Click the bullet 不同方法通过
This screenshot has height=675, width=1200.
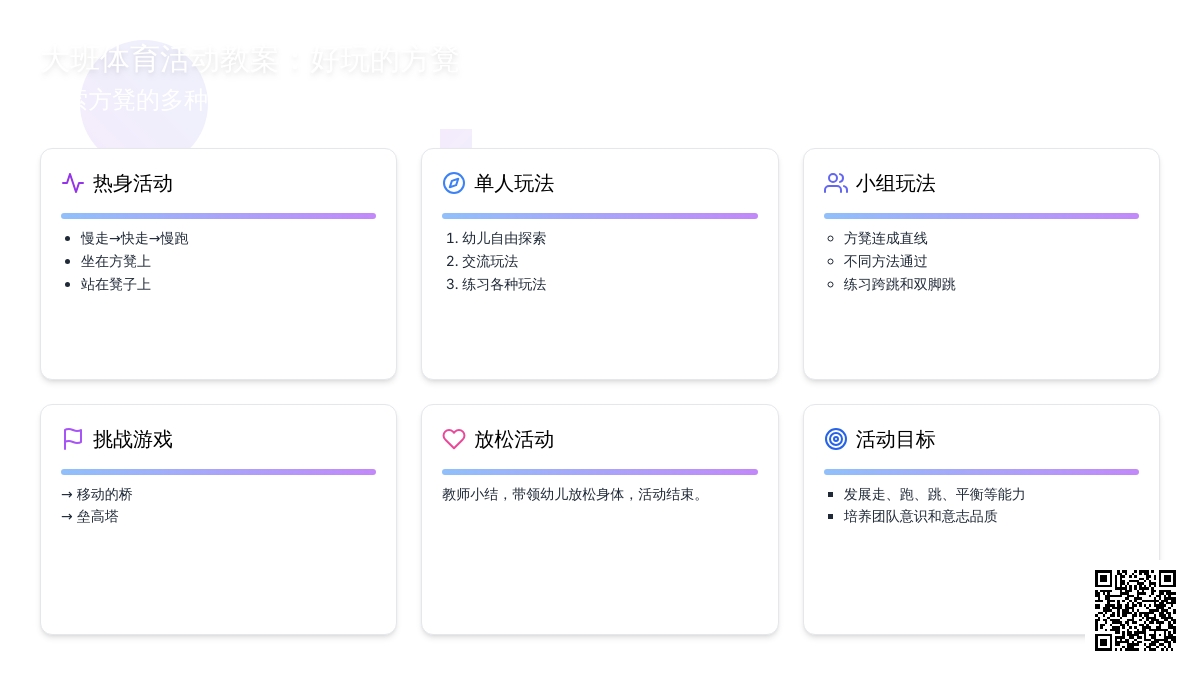886,261
